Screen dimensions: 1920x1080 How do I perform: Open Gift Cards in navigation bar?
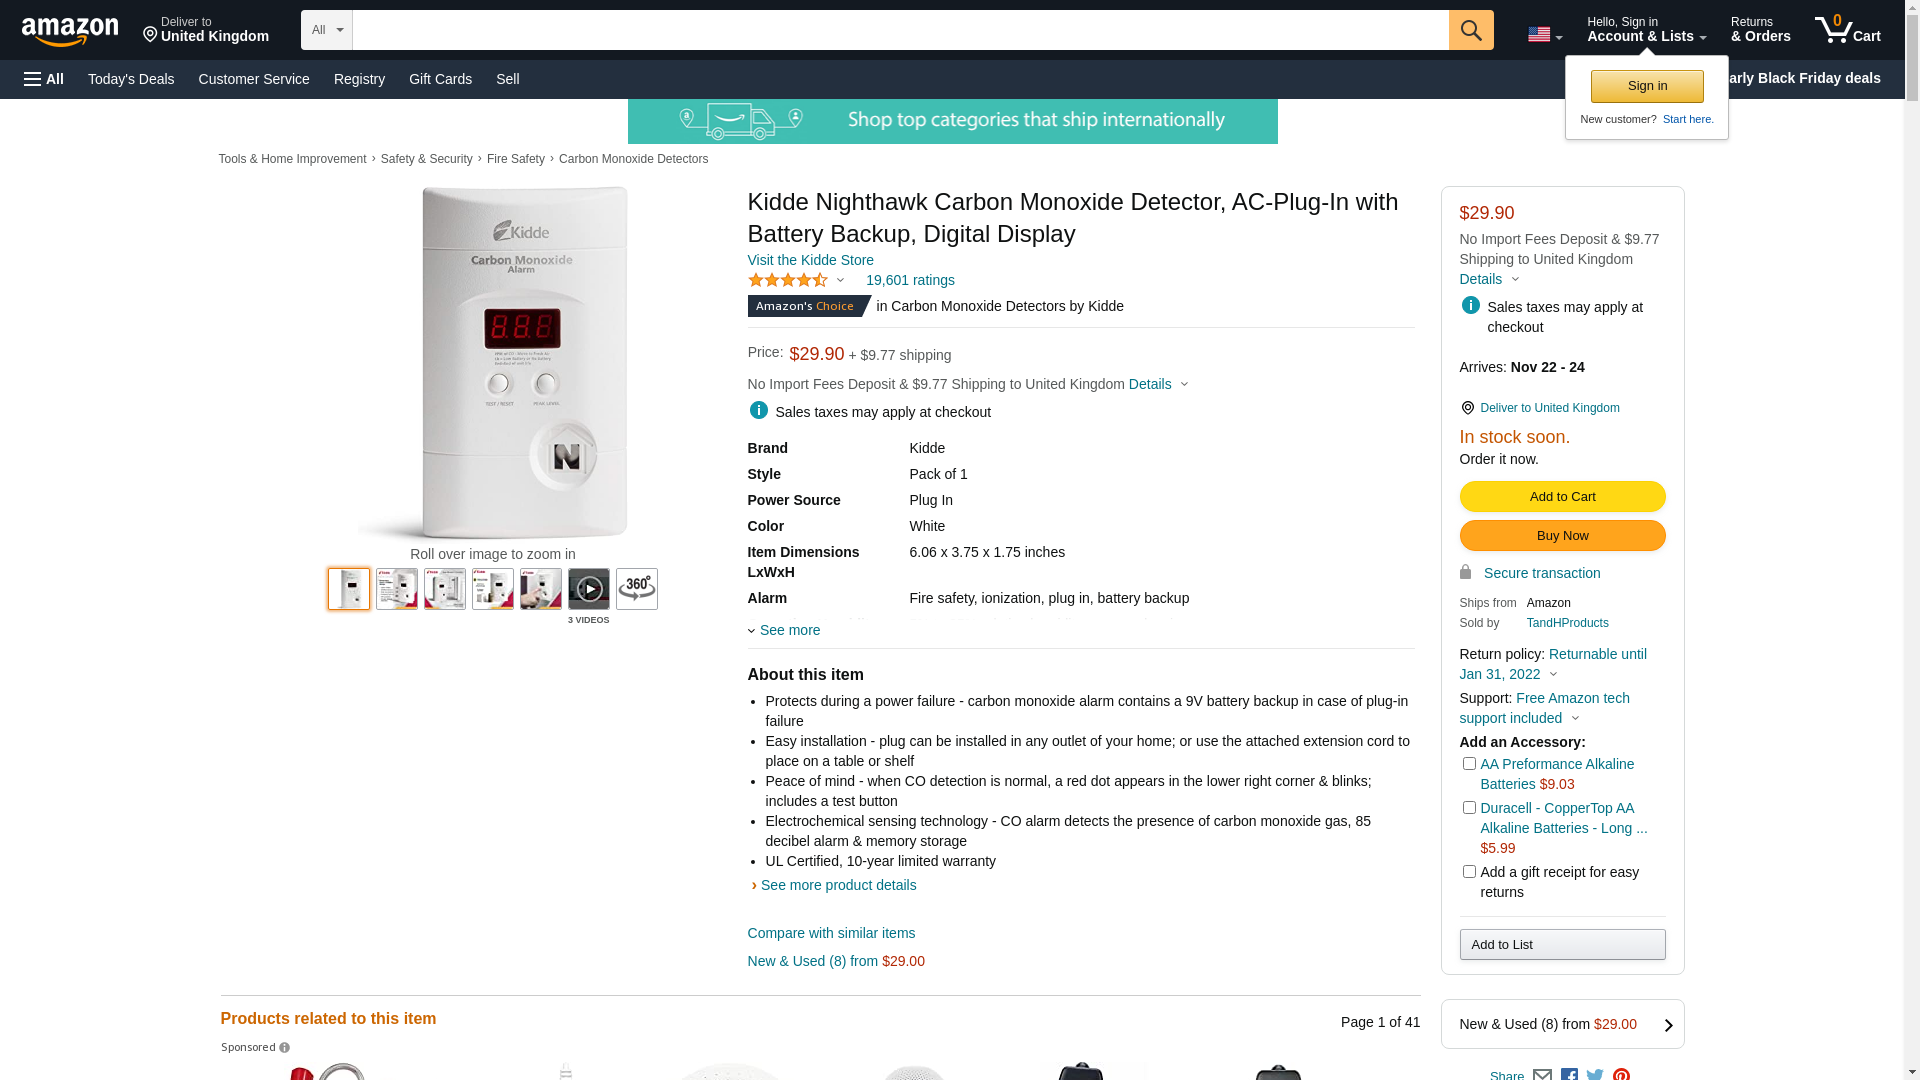pyautogui.click(x=440, y=79)
